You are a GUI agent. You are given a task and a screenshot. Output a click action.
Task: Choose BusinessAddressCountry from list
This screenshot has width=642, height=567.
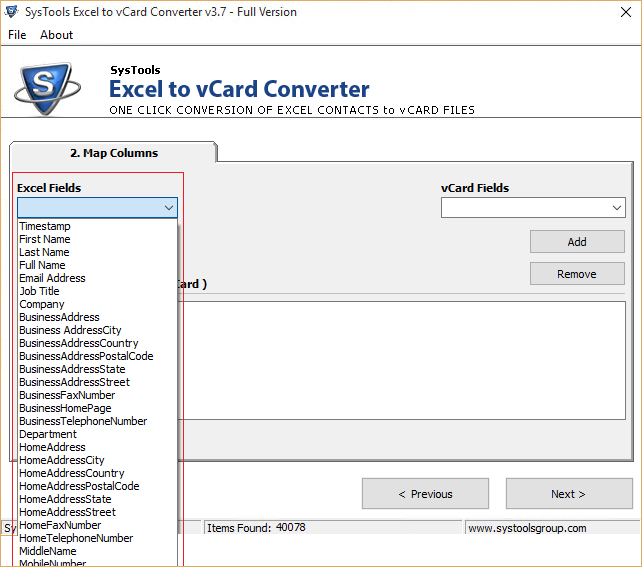97,343
